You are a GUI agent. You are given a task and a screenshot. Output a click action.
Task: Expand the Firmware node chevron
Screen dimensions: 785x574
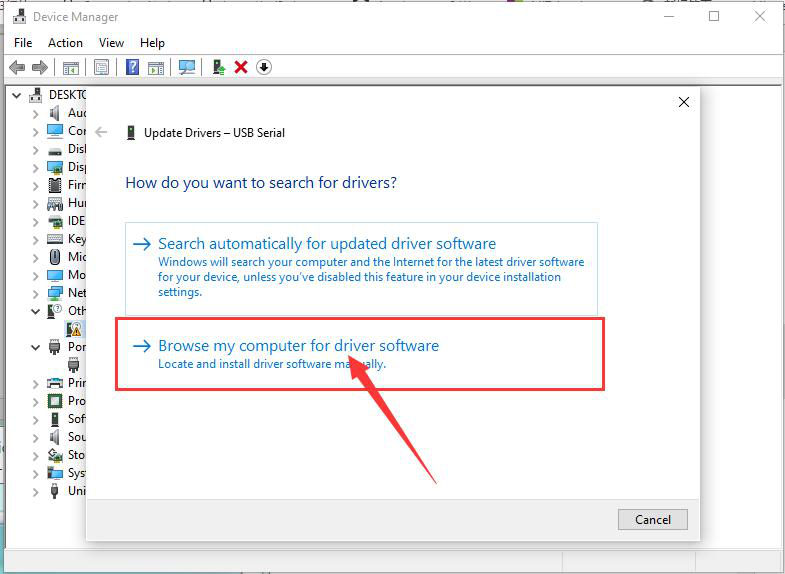35,186
